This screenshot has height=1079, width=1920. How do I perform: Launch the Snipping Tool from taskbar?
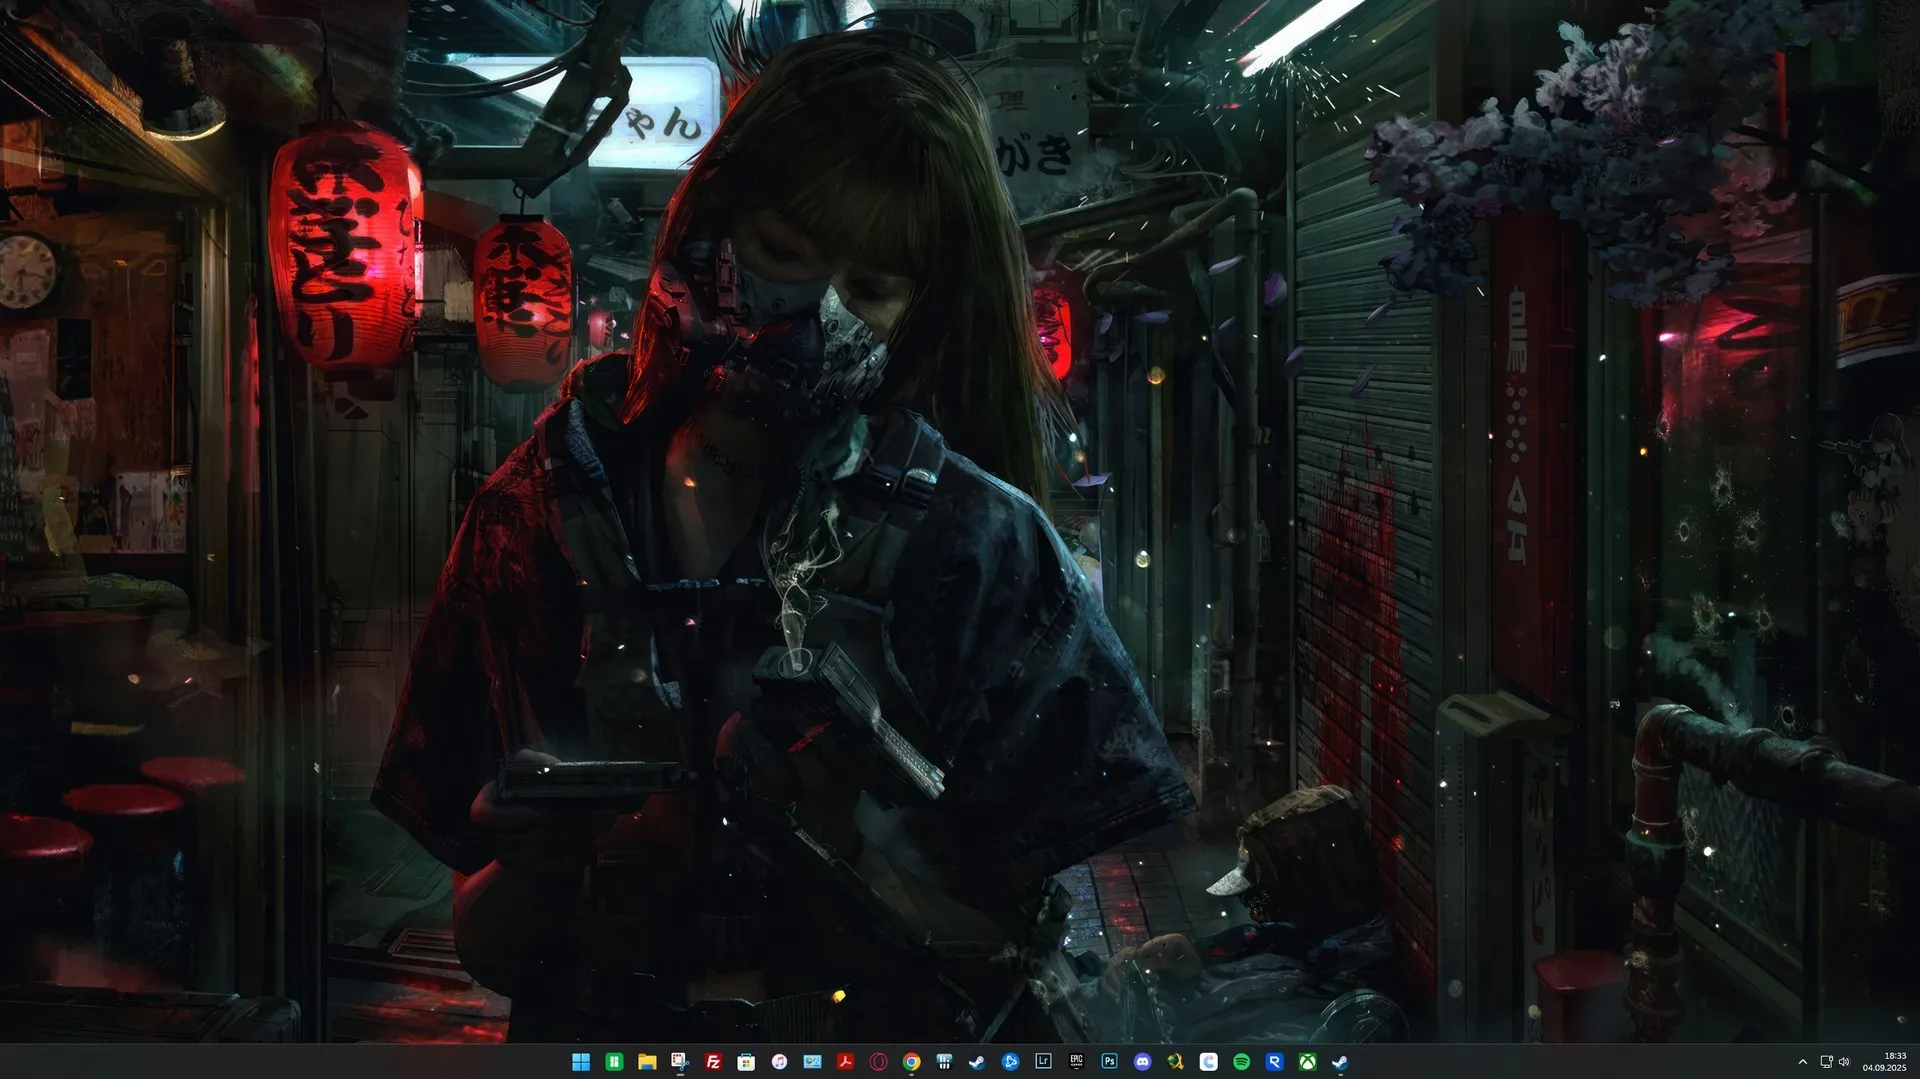coord(680,1062)
